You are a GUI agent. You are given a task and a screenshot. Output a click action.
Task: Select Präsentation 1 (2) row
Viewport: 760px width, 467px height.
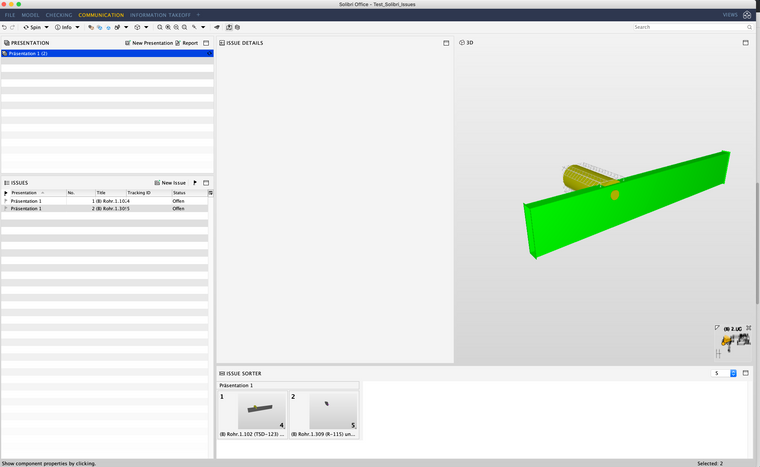pyautogui.click(x=107, y=53)
